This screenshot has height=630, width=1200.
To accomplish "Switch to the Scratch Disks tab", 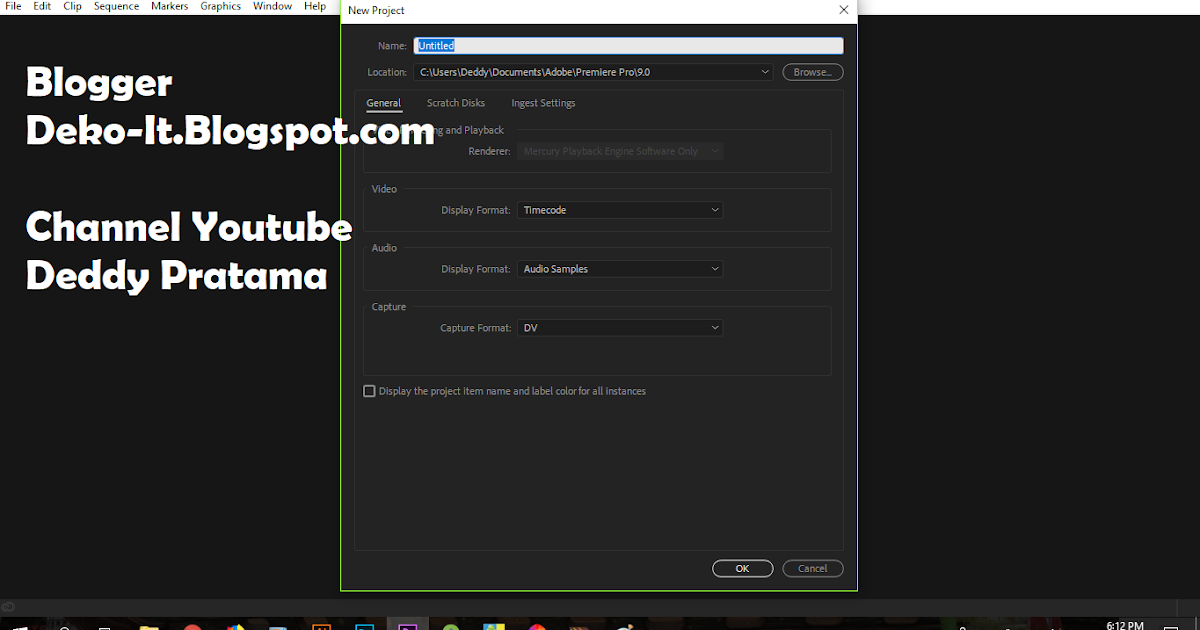I will click(456, 103).
